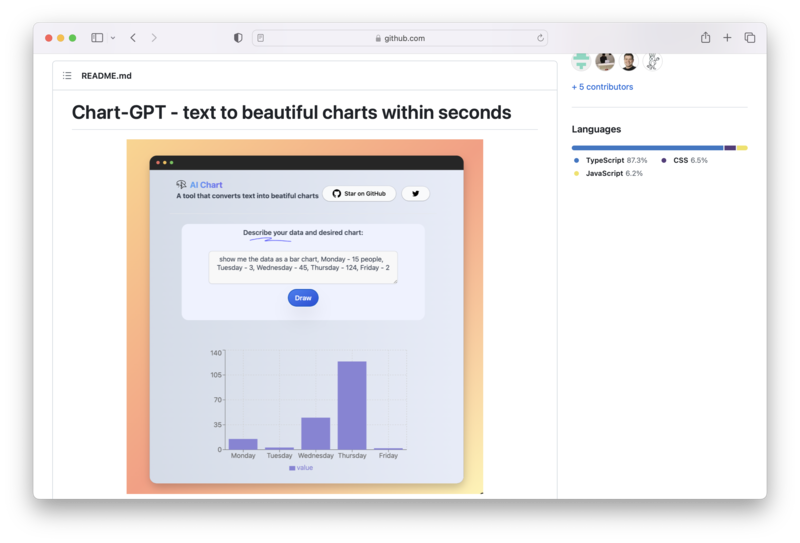This screenshot has width=800, height=543.
Task: Show the reader view icon in address bar
Action: point(261,38)
